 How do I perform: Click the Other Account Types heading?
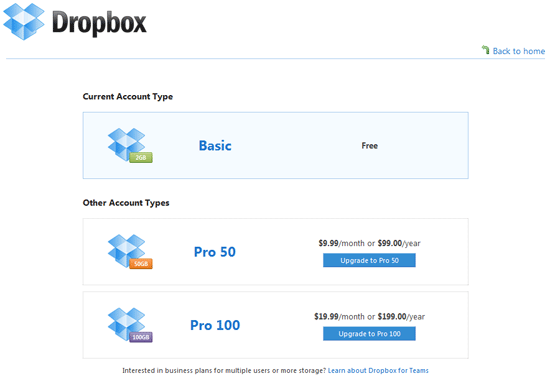point(126,203)
